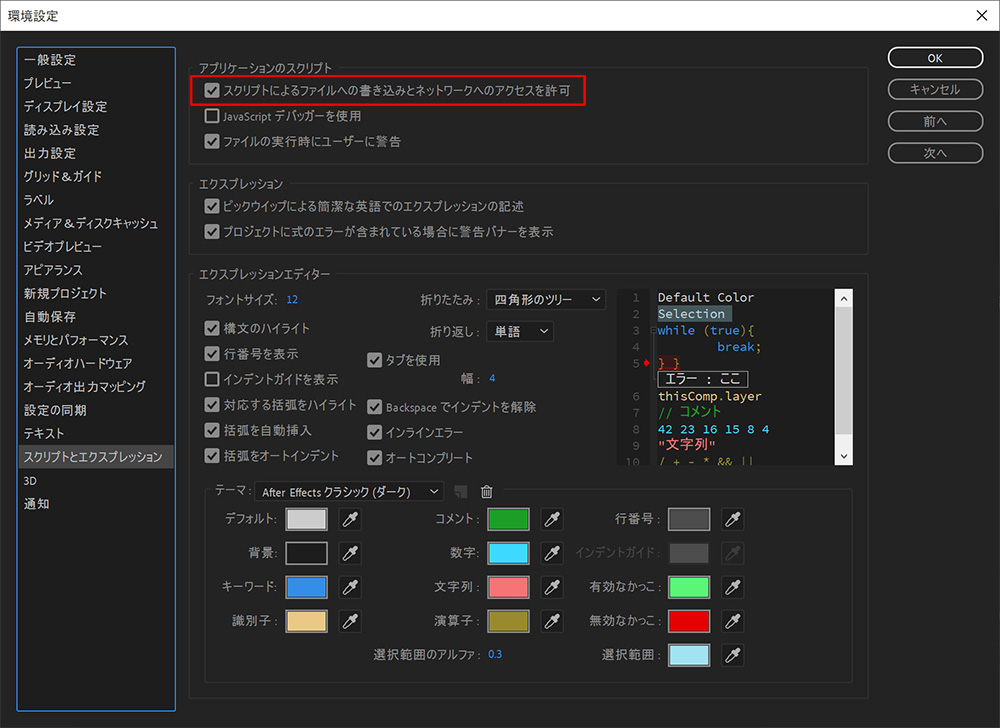Click the eyedropper for 数字 color
Image resolution: width=1000 pixels, height=728 pixels.
tap(552, 553)
